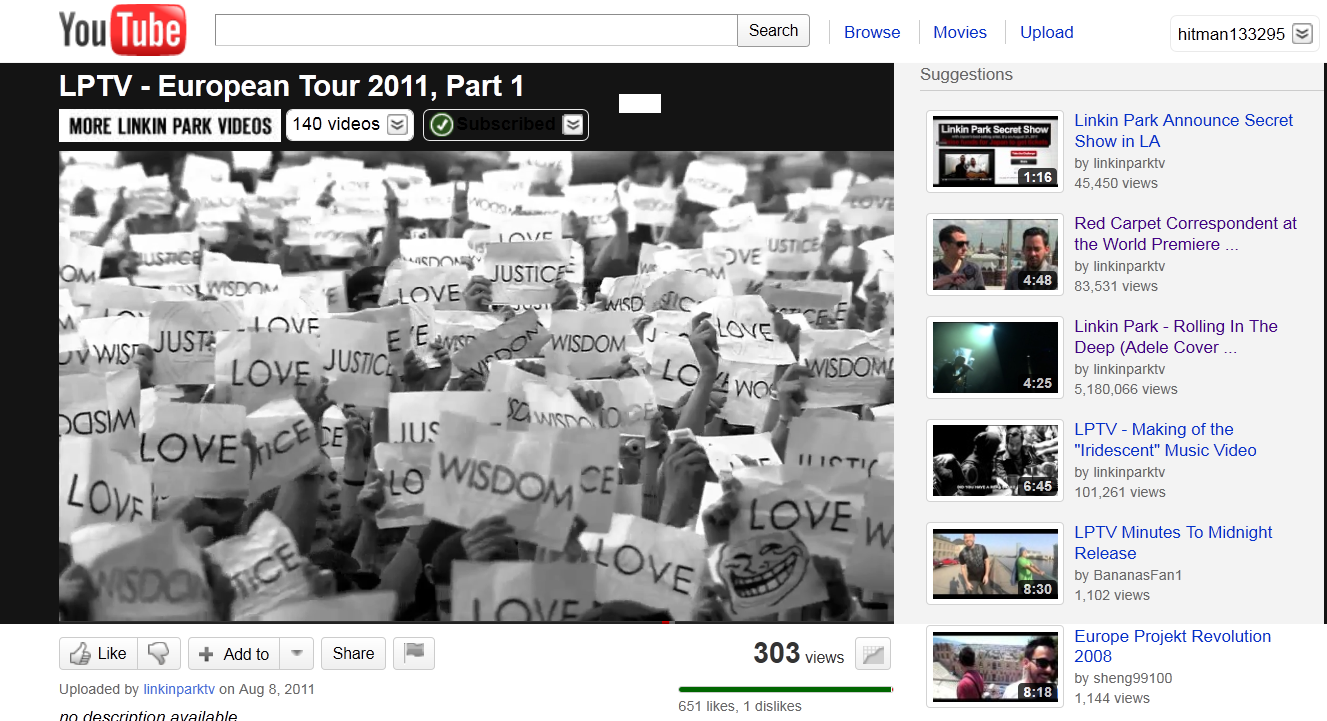Image resolution: width=1327 pixels, height=721 pixels.
Task: Open the video statistics chart icon
Action: [874, 655]
